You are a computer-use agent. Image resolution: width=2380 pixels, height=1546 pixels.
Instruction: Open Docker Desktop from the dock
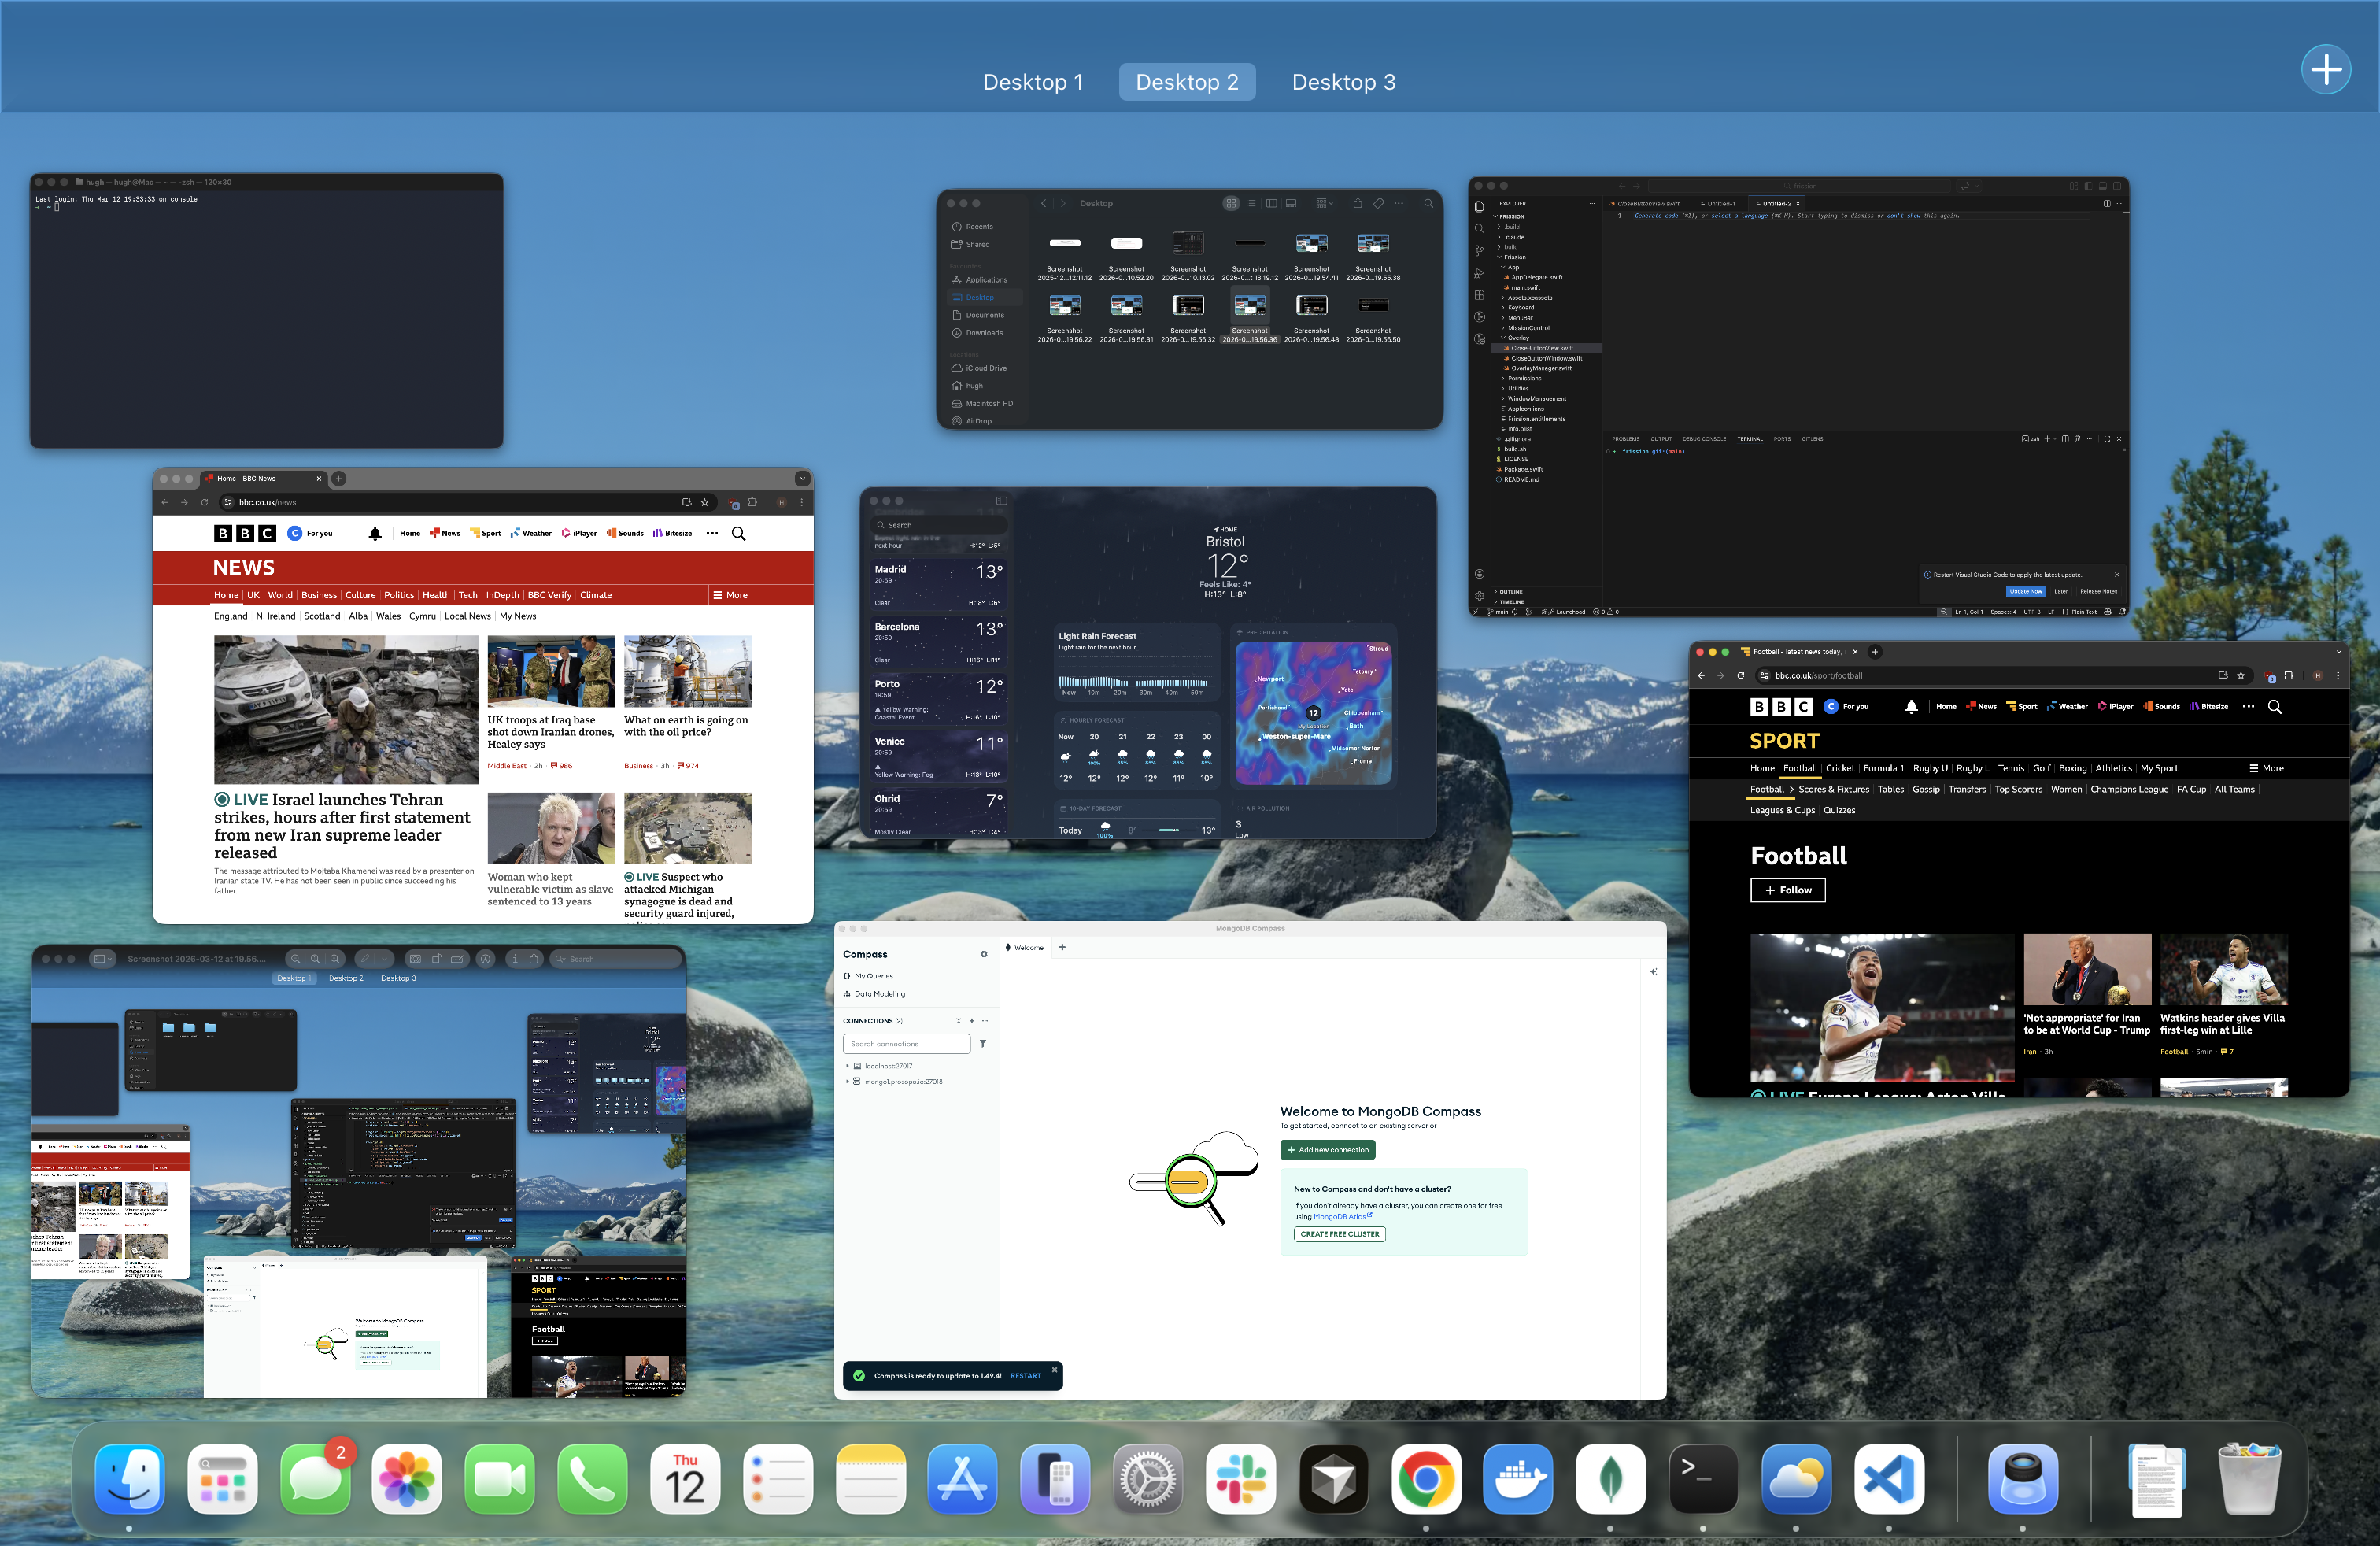point(1518,1479)
